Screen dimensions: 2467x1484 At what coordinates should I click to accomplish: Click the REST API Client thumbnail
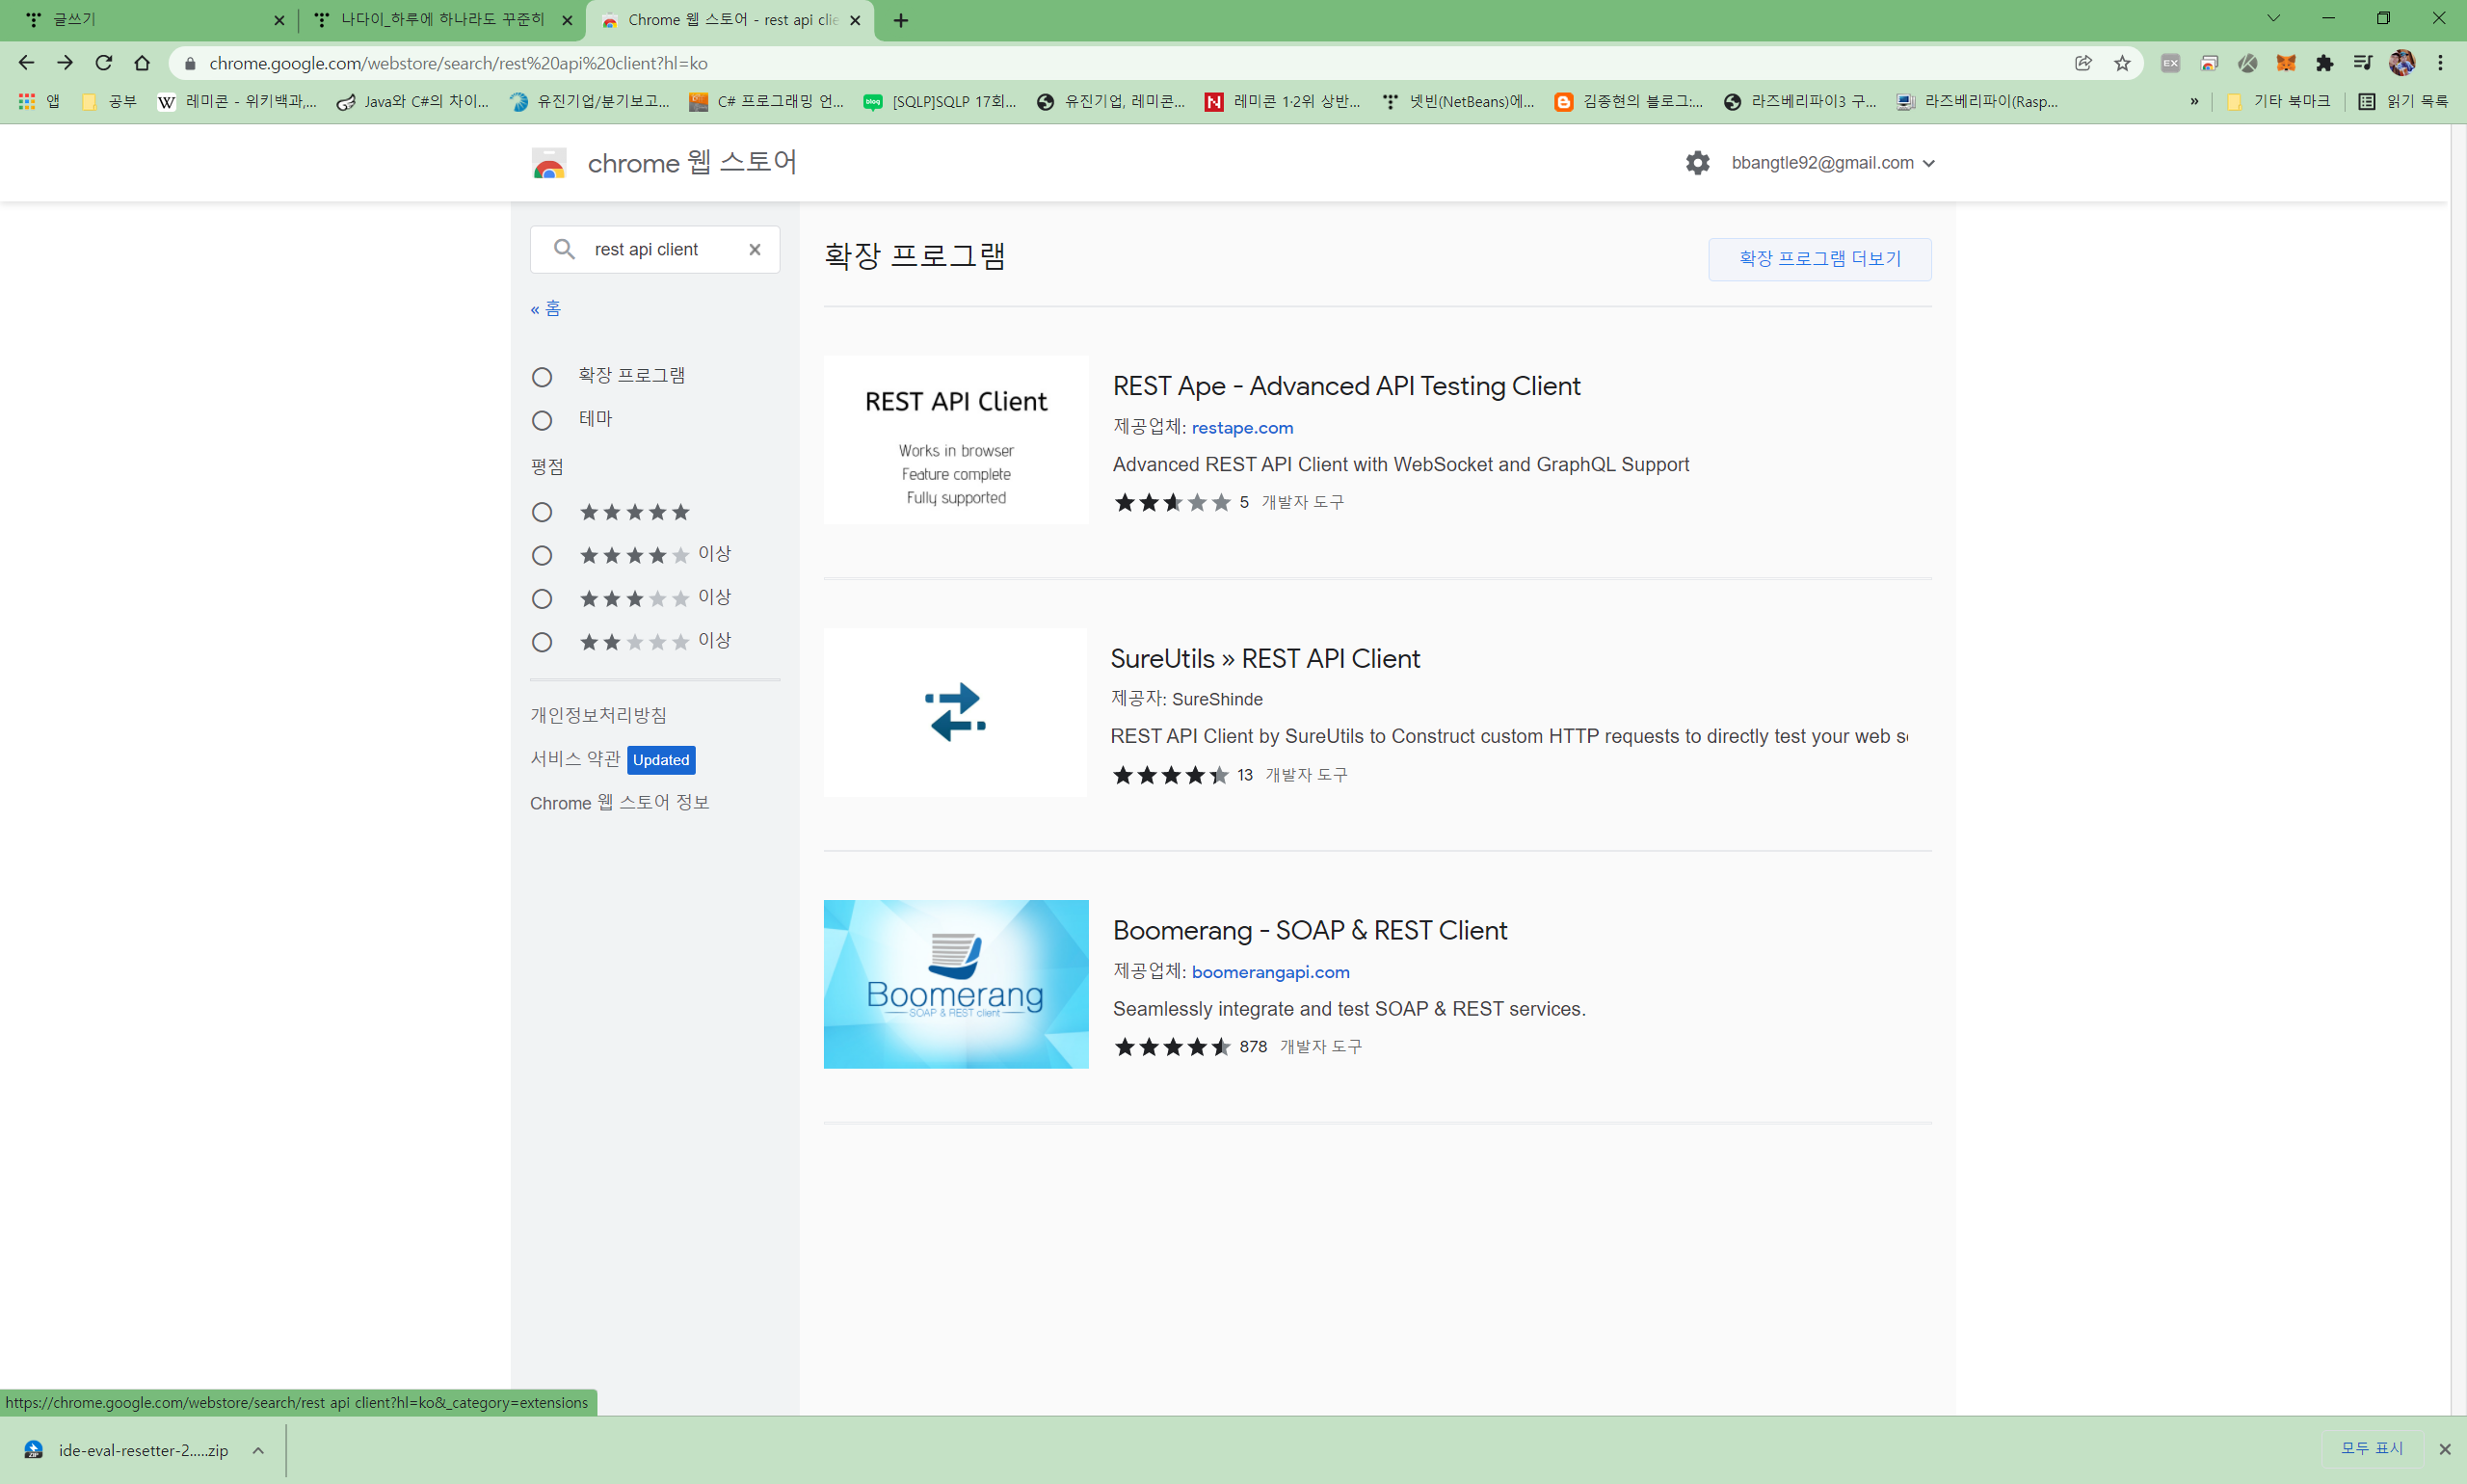pyautogui.click(x=956, y=440)
